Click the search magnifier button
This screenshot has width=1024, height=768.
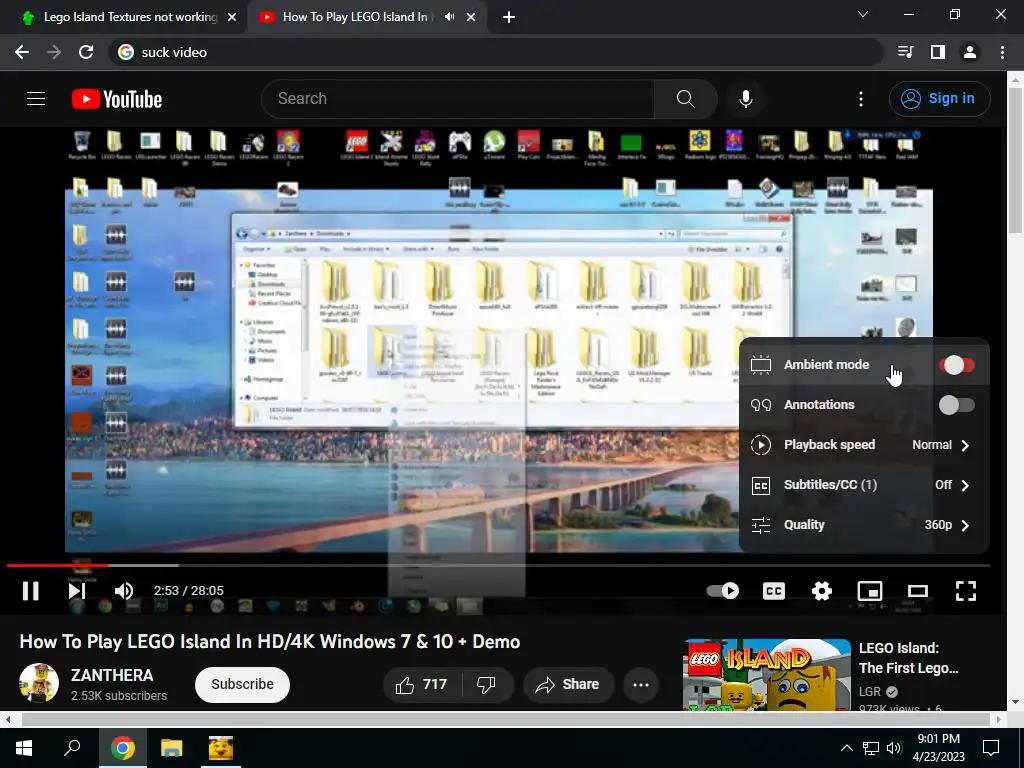click(x=685, y=99)
